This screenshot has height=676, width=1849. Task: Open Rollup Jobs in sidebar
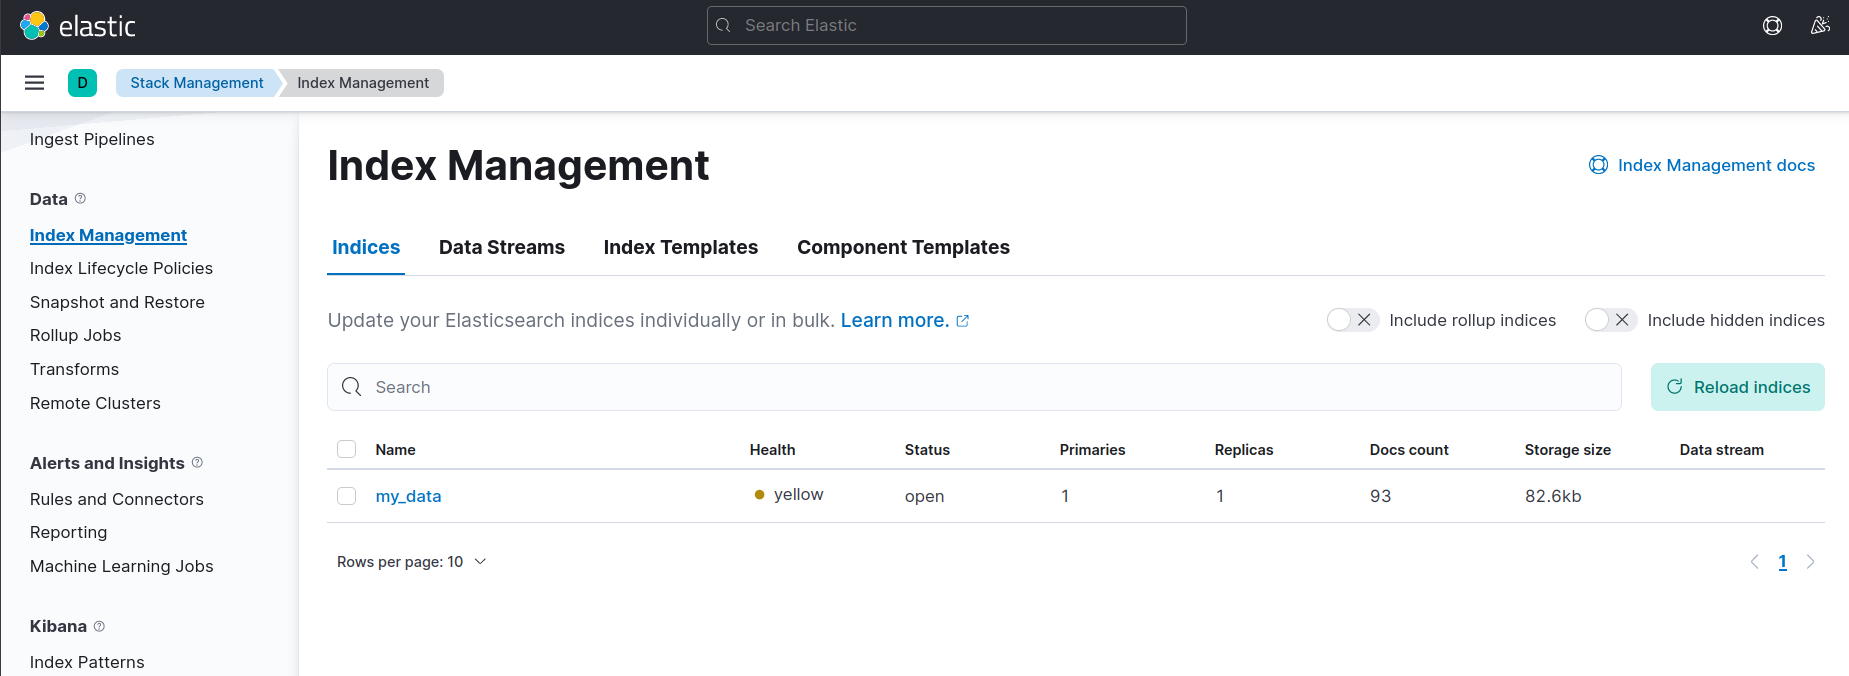pyautogui.click(x=75, y=335)
